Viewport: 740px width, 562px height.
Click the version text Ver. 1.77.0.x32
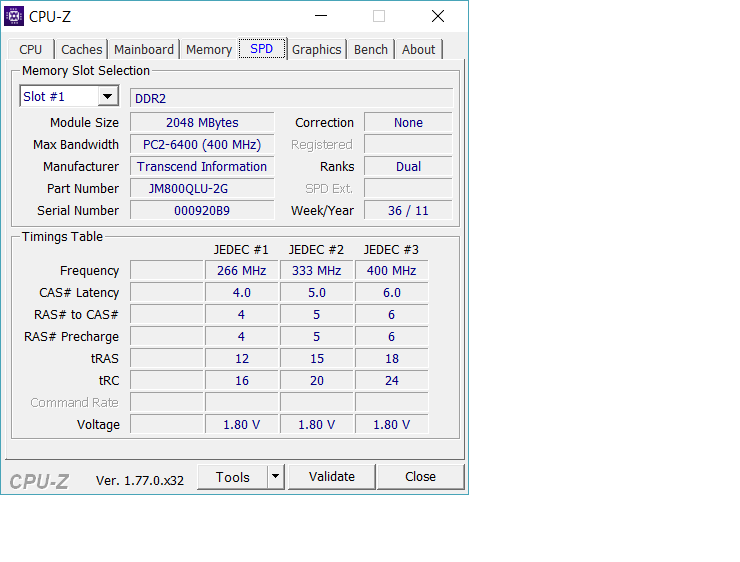(x=140, y=481)
